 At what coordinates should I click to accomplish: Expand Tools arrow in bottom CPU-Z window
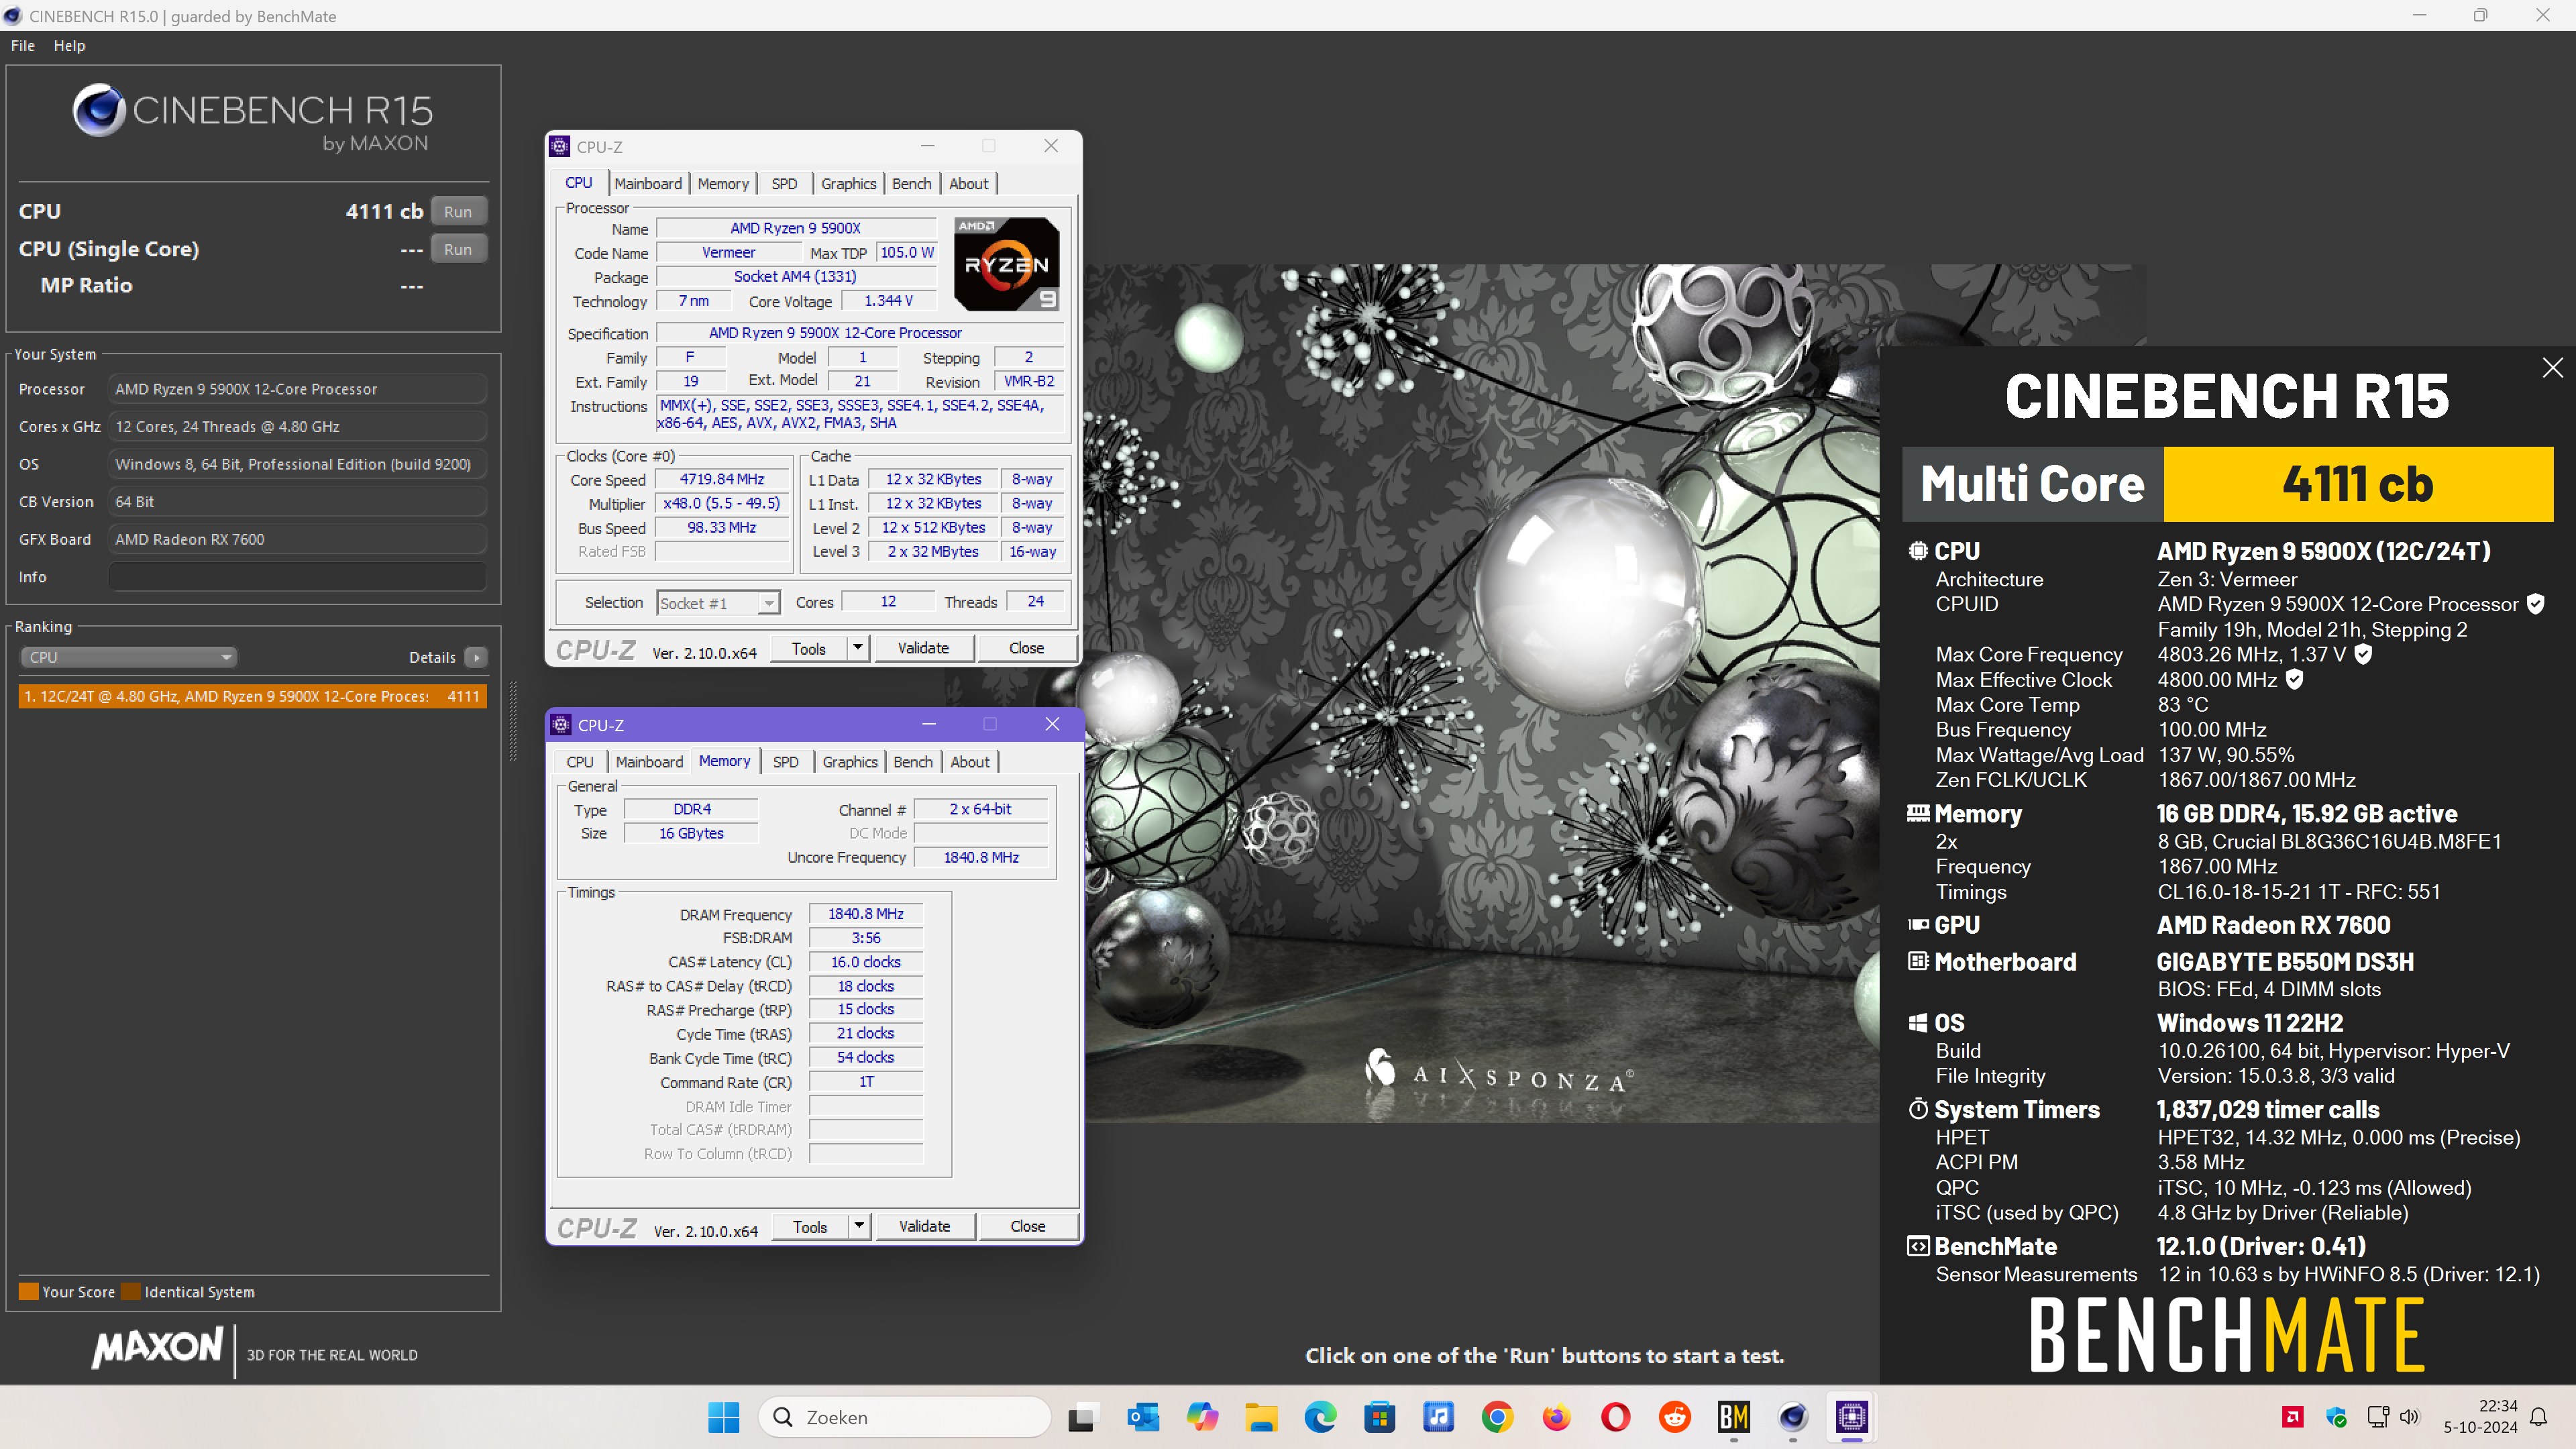pyautogui.click(x=859, y=1226)
